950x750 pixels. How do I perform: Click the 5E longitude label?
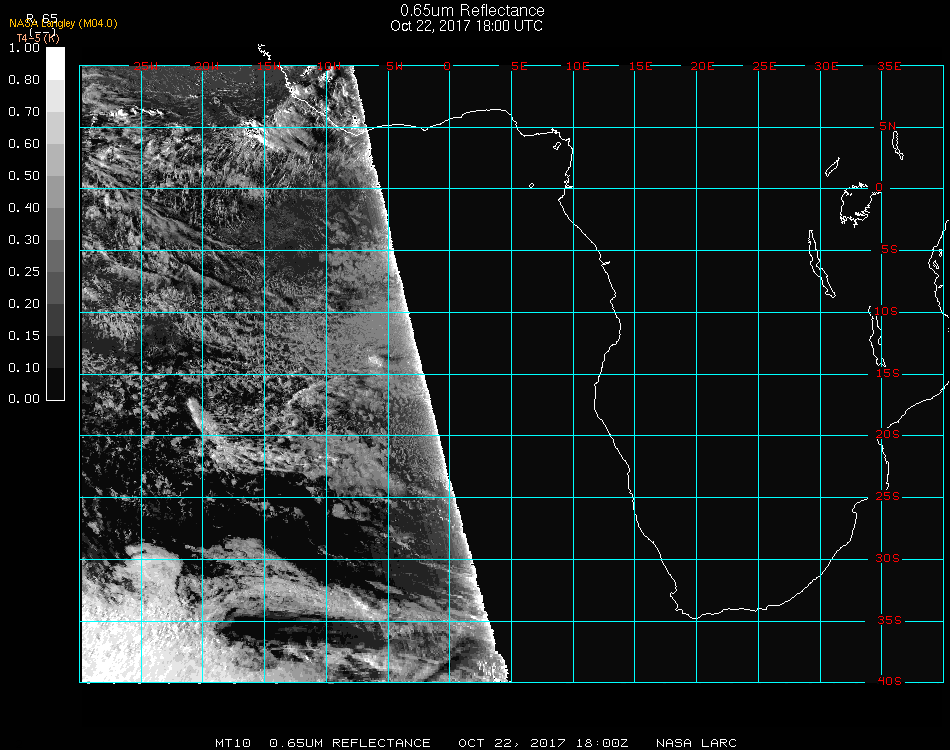(x=519, y=66)
